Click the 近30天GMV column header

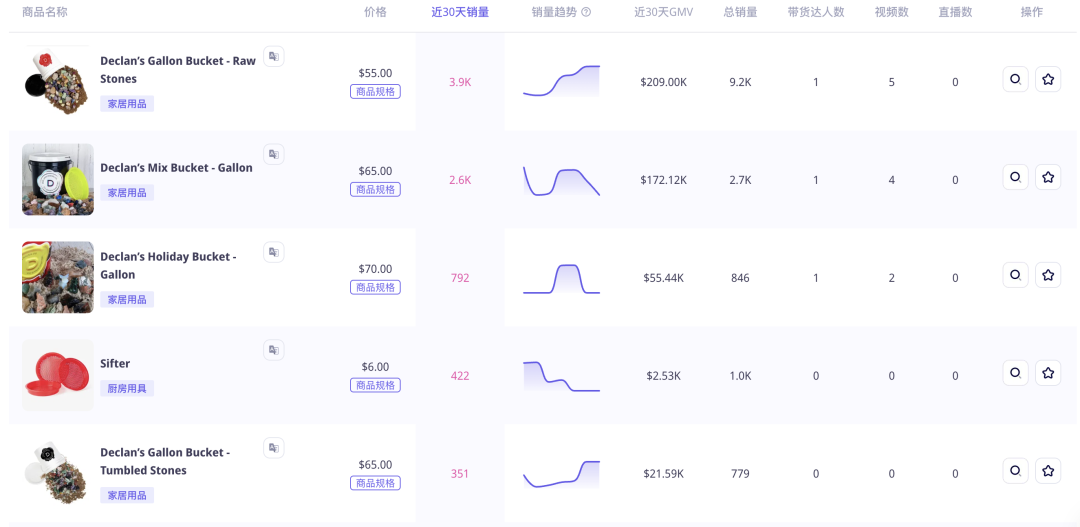click(663, 12)
